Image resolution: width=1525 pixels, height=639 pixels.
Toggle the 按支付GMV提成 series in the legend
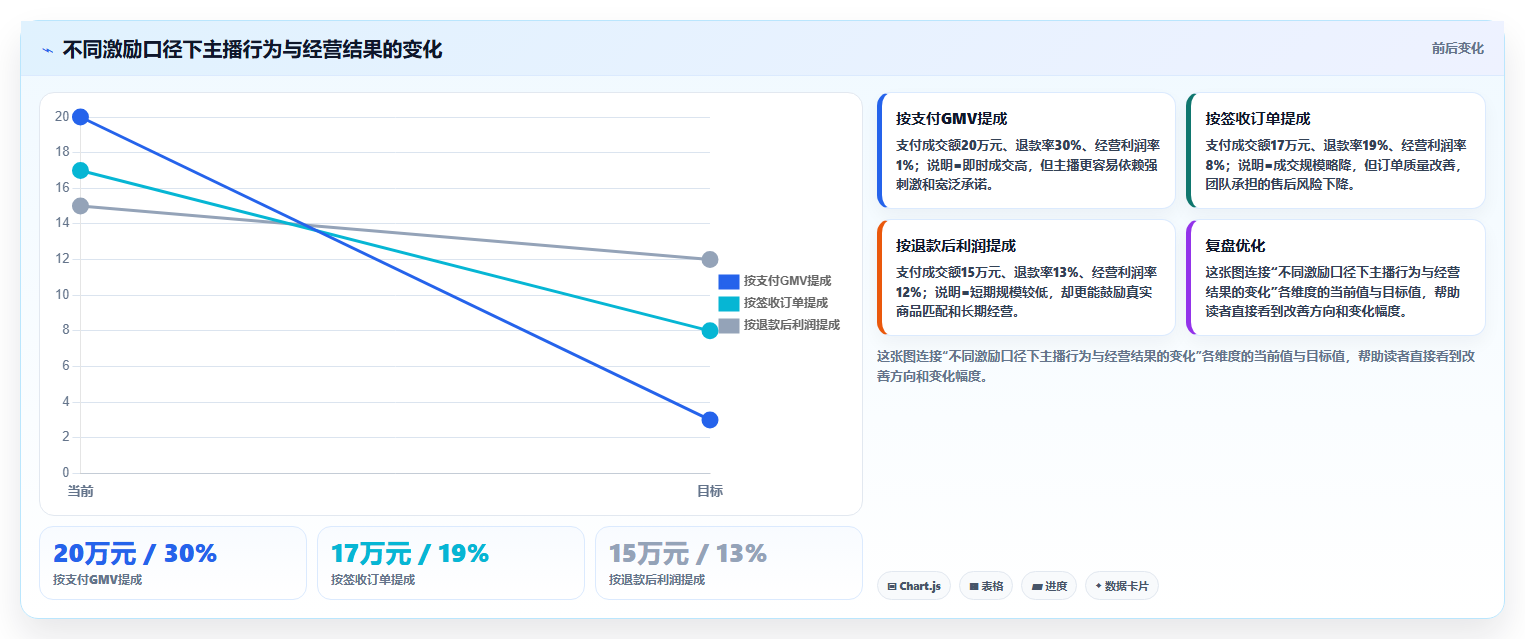pyautogui.click(x=775, y=281)
